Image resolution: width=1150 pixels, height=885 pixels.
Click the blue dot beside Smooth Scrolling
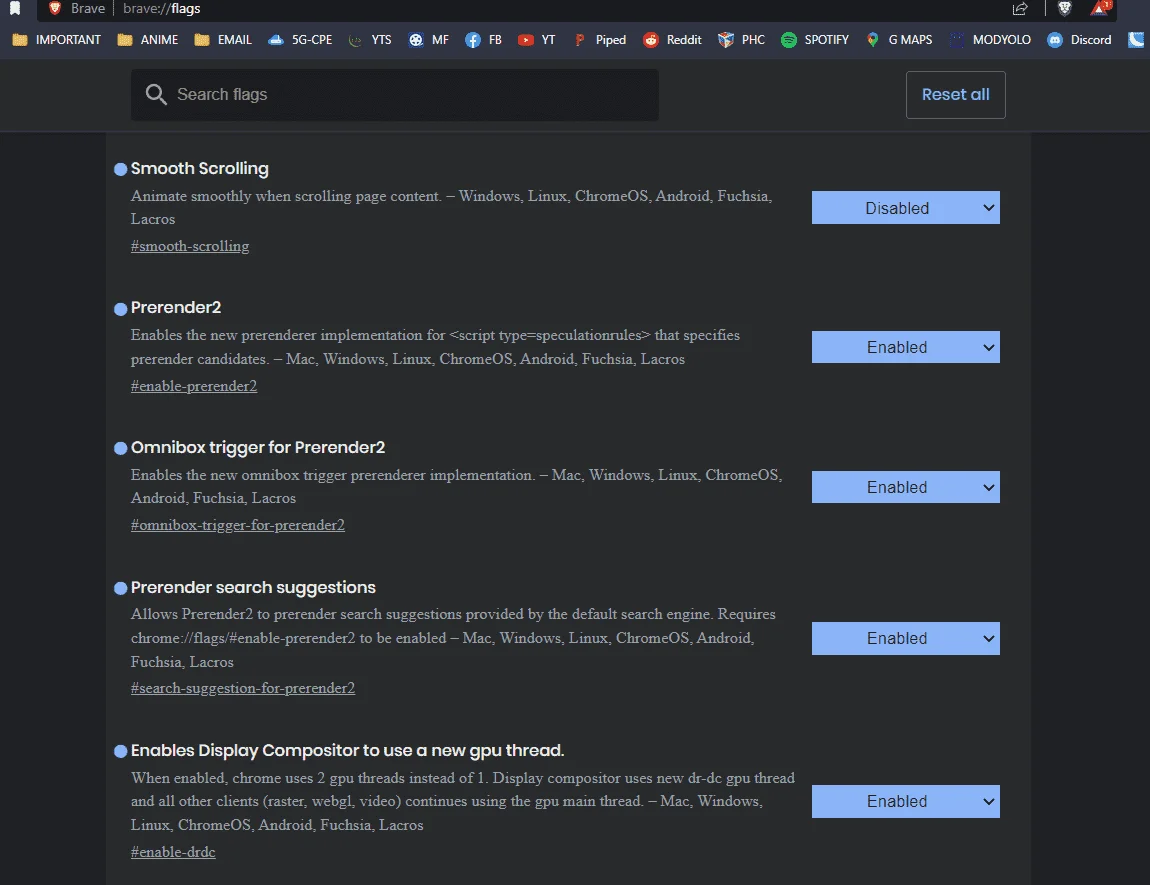(x=121, y=169)
